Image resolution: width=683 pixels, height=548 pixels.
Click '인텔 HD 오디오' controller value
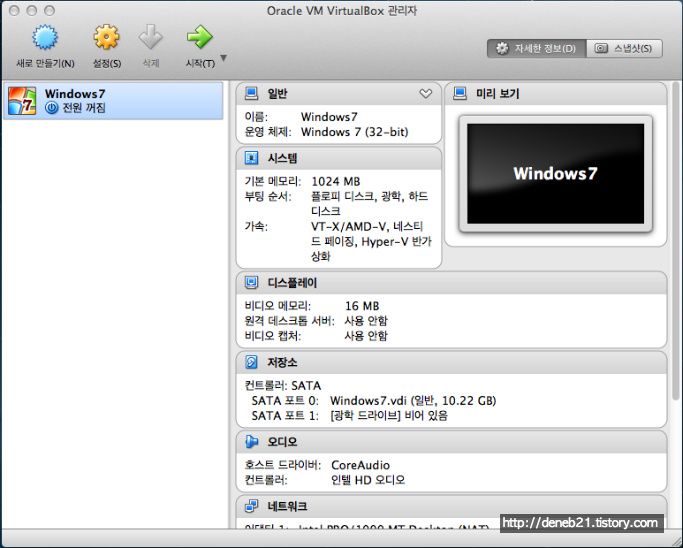click(368, 480)
